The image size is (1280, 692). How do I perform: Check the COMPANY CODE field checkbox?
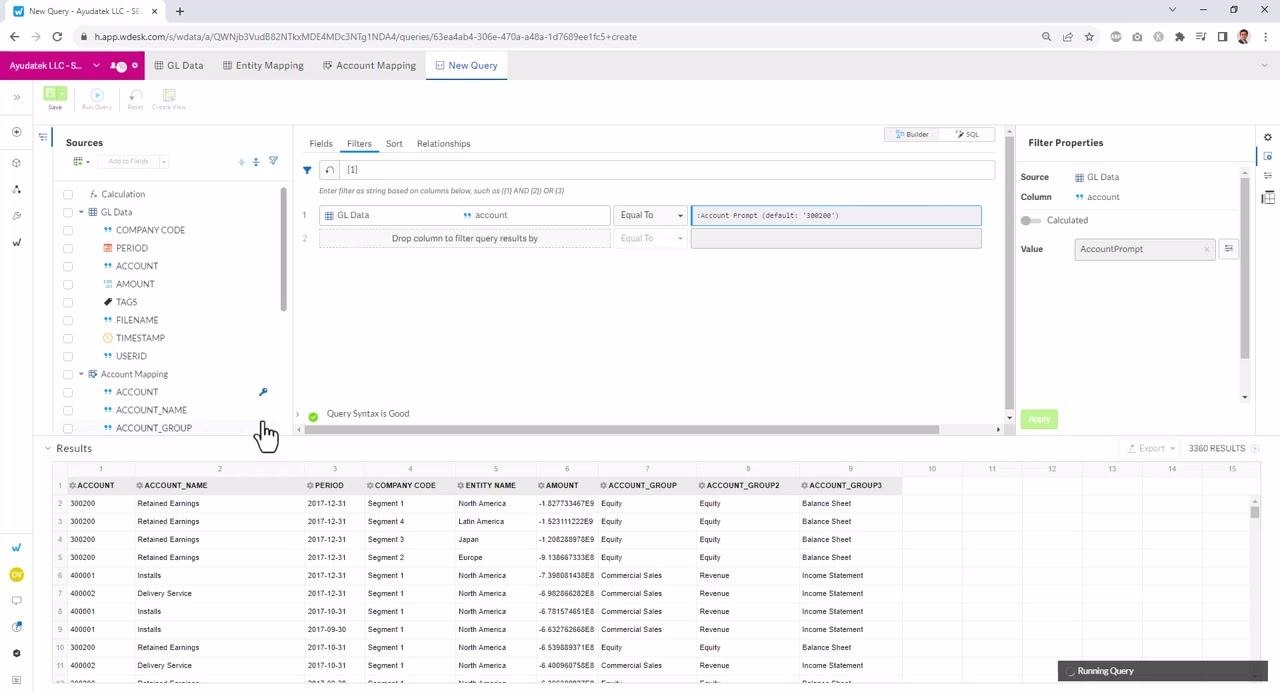click(68, 230)
